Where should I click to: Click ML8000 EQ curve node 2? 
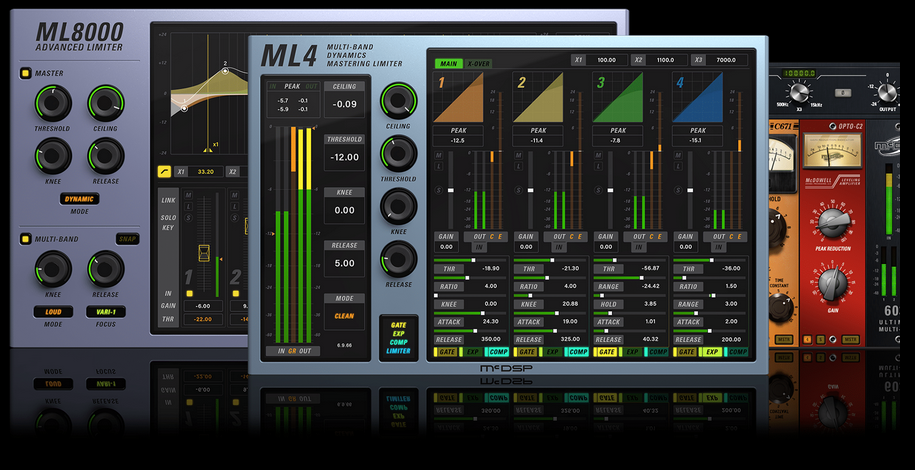226,71
